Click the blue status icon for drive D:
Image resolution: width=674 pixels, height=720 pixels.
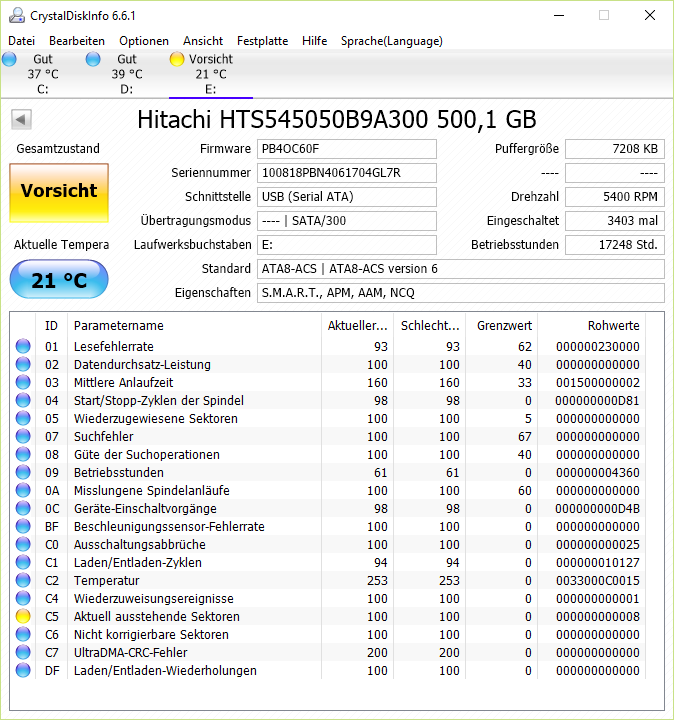pos(93,59)
